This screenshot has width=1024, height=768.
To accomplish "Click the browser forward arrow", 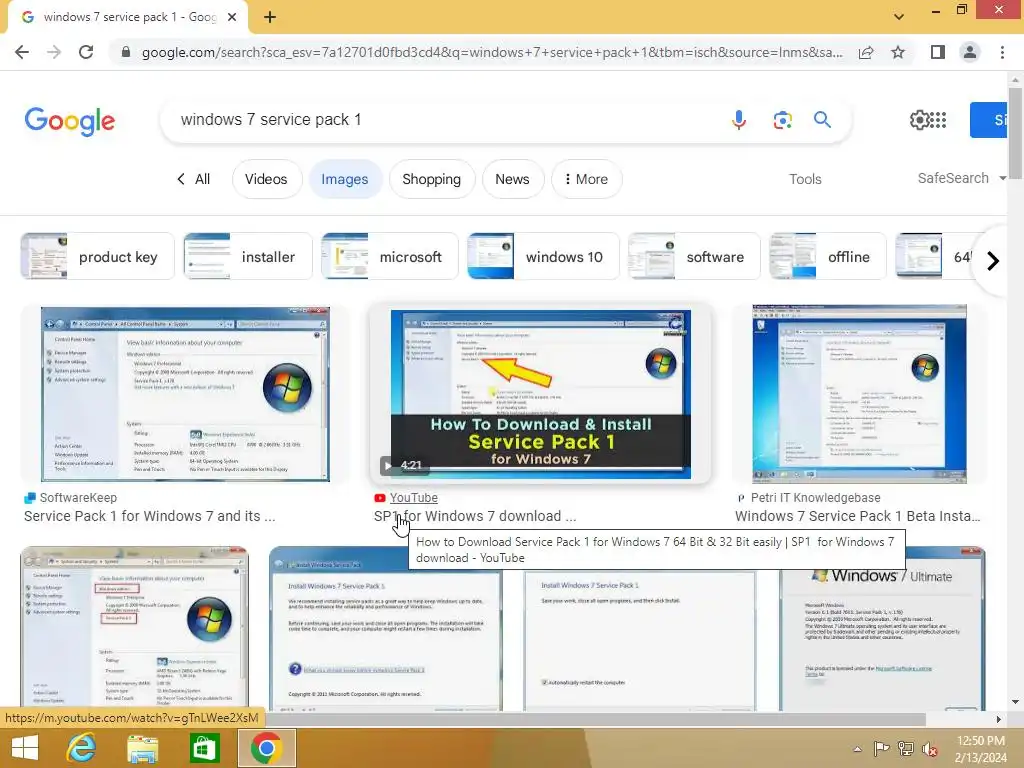I will (x=54, y=52).
